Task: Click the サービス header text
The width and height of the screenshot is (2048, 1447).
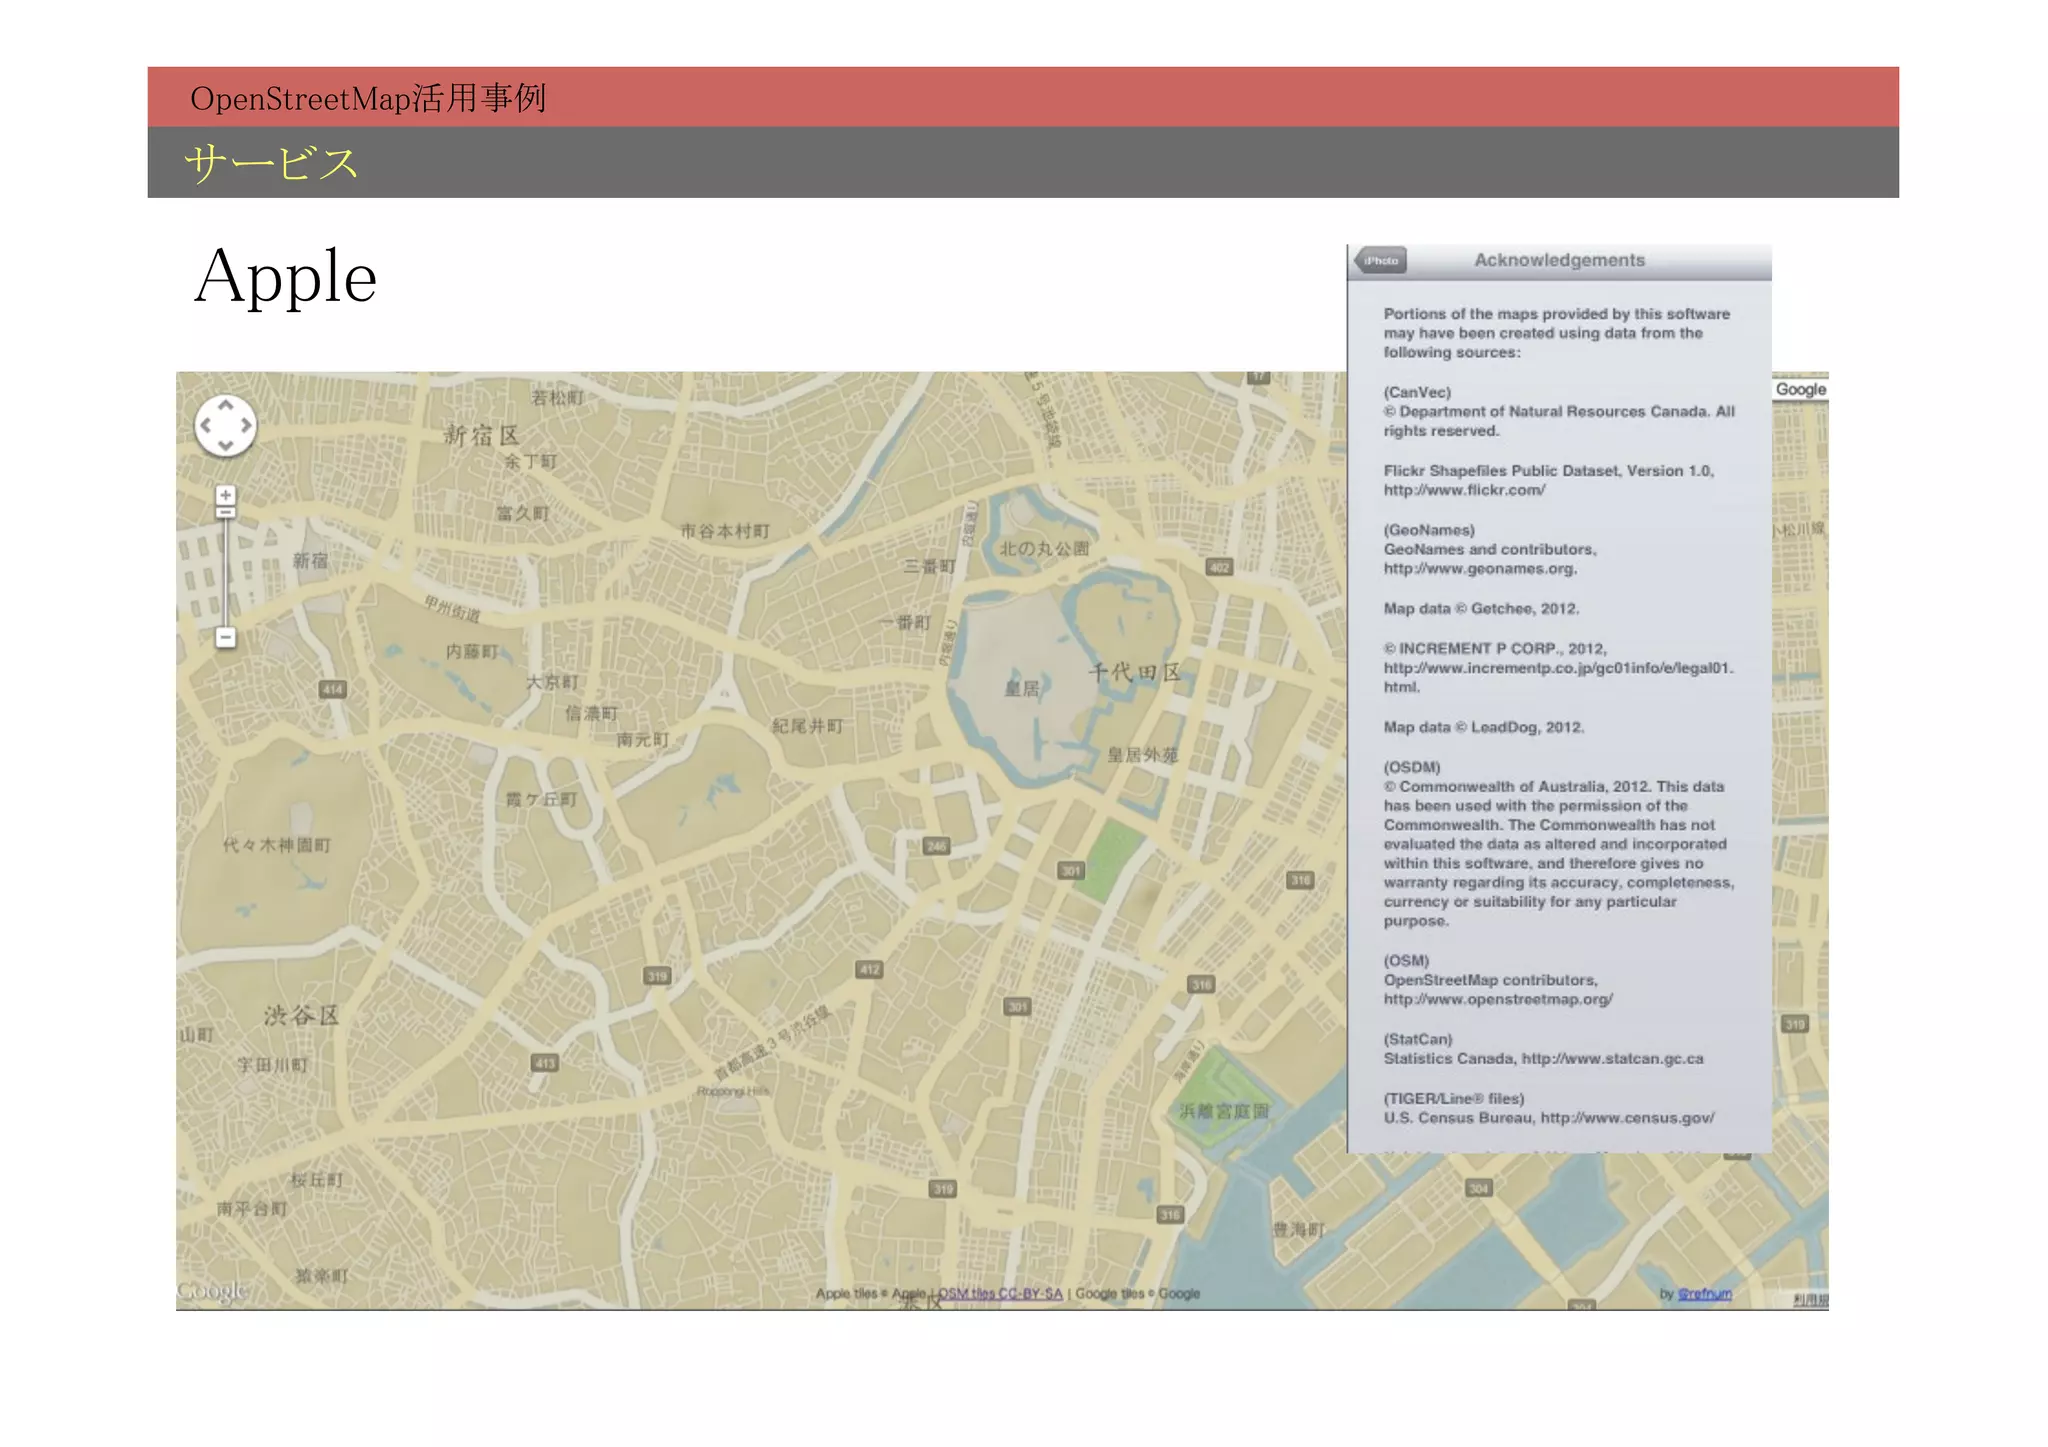Action: (x=271, y=163)
